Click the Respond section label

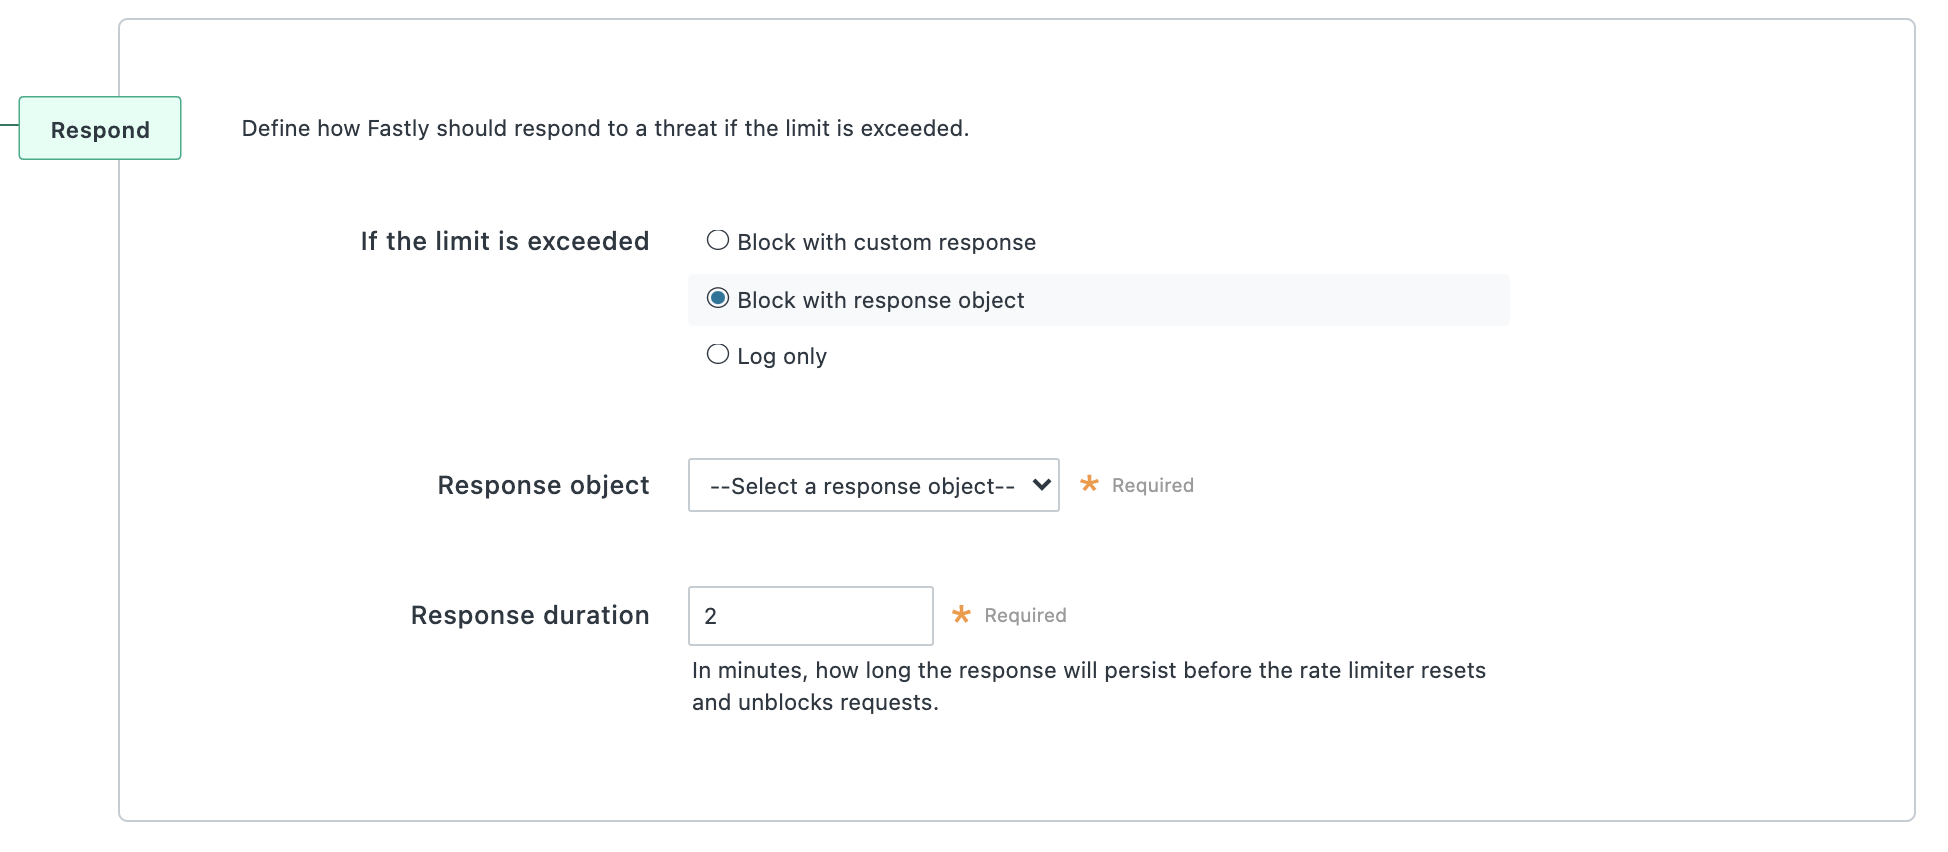99,128
